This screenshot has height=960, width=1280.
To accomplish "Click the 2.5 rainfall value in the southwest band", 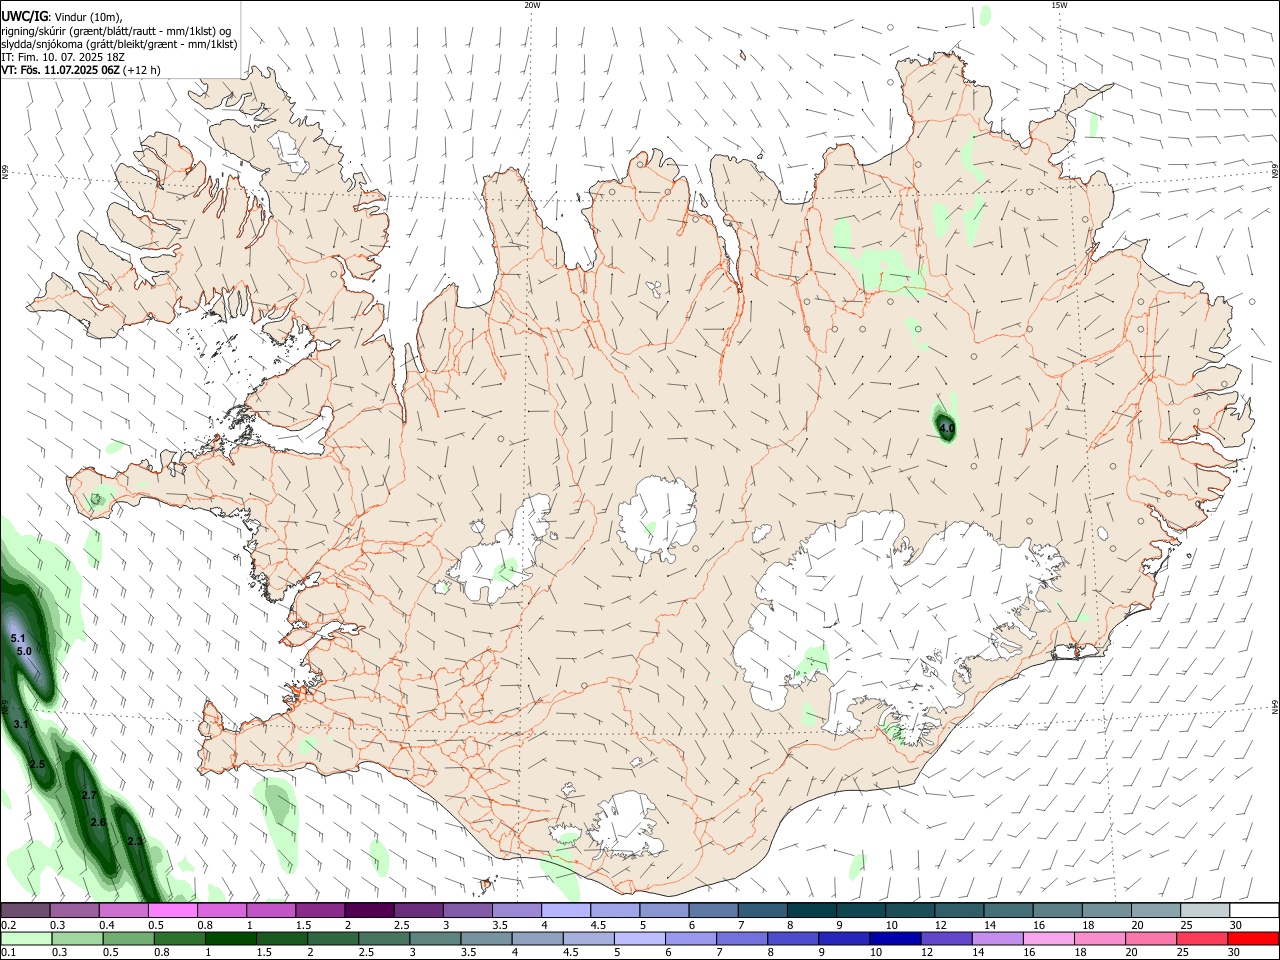I will click(38, 764).
